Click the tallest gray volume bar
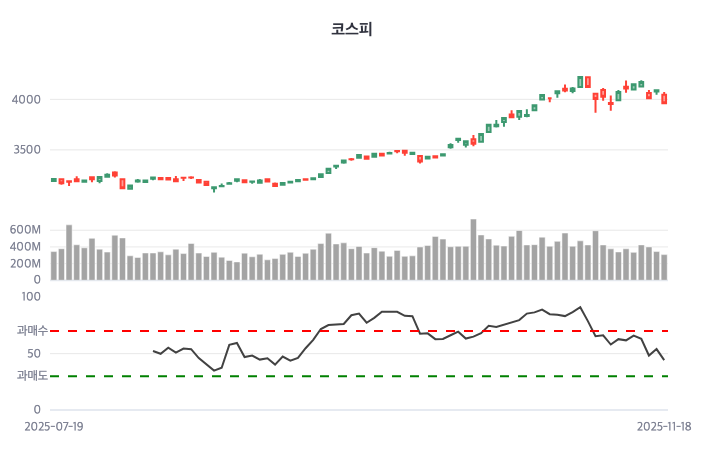Screen dimensions: 704x450 click(x=473, y=250)
